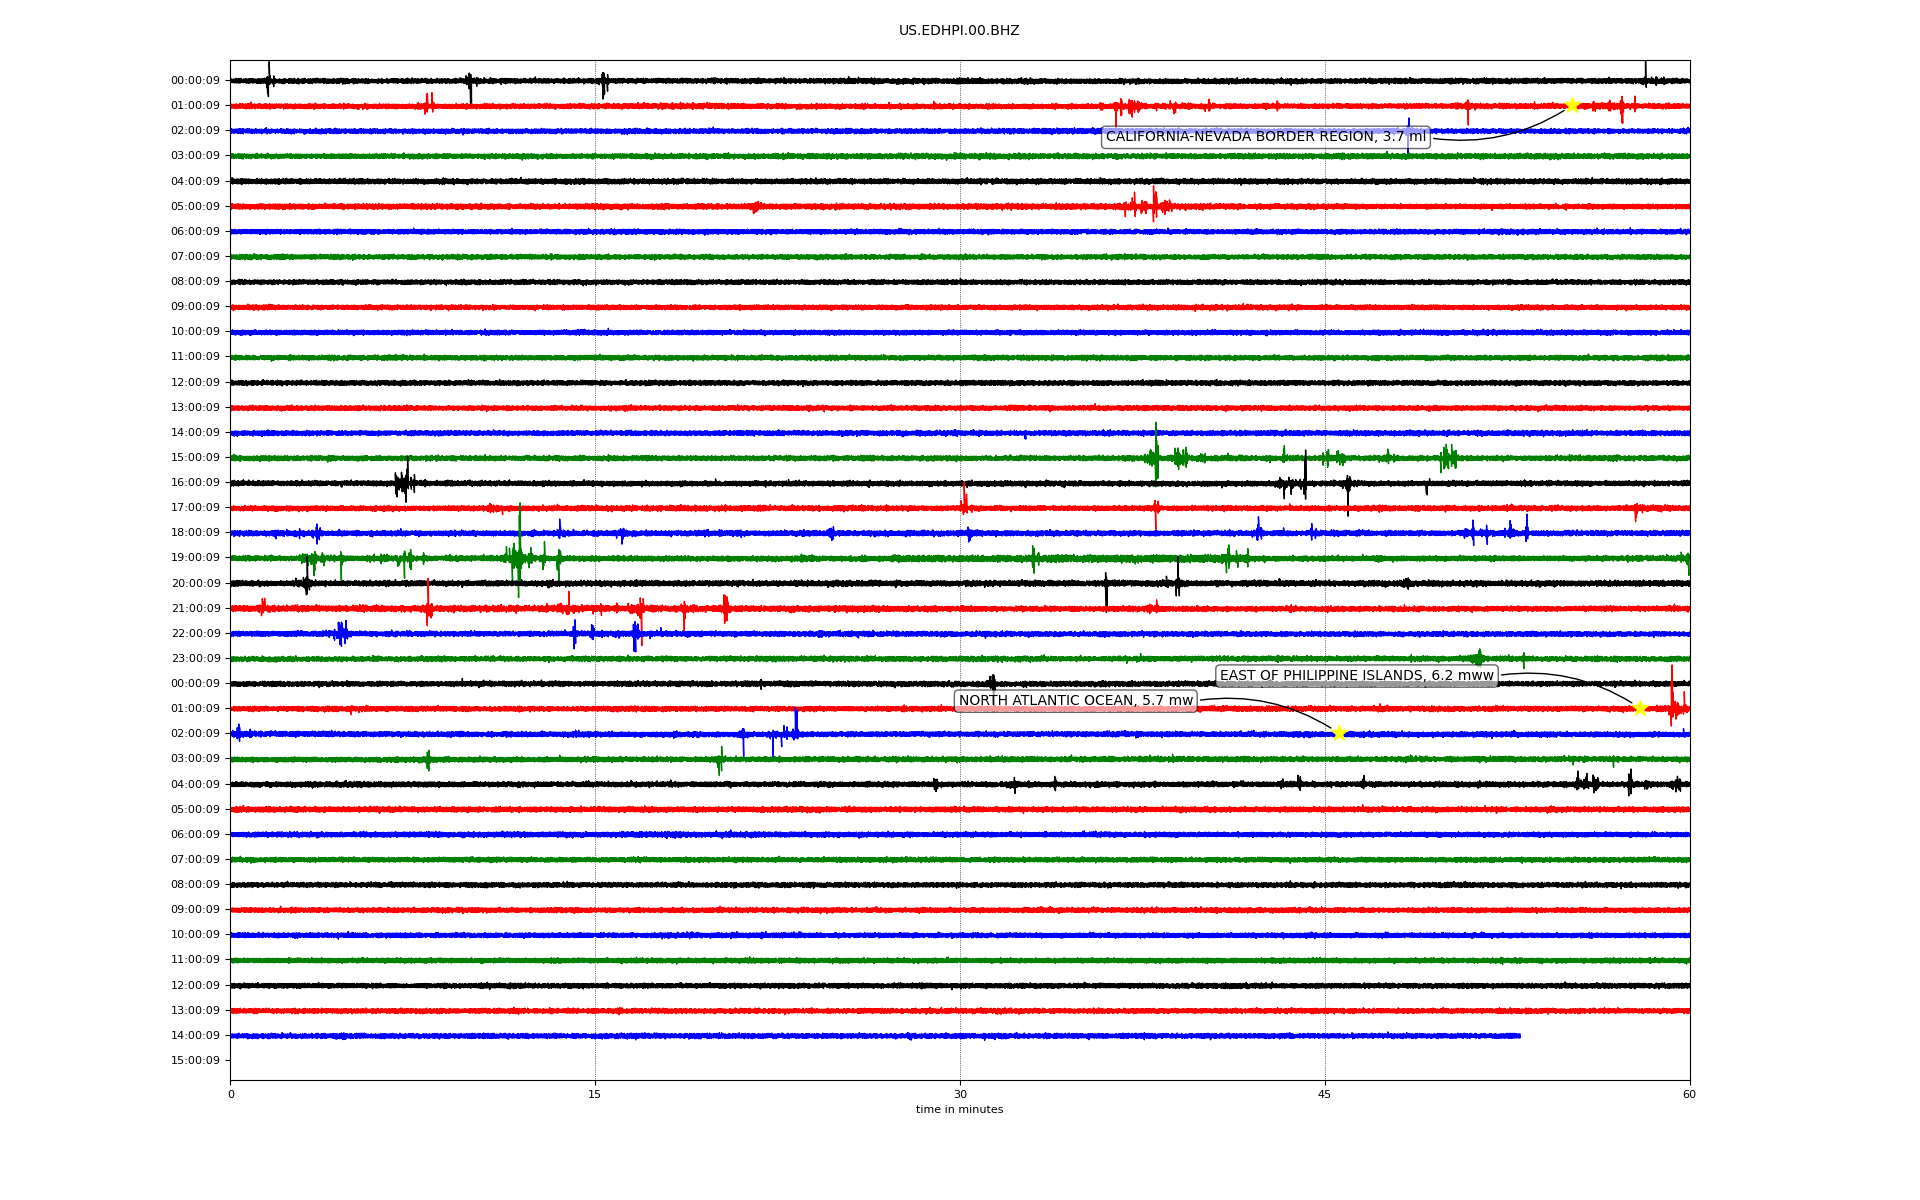The width and height of the screenshot is (1920, 1200).
Task: Click the x-axis tick label 45
Action: click(x=1325, y=1095)
